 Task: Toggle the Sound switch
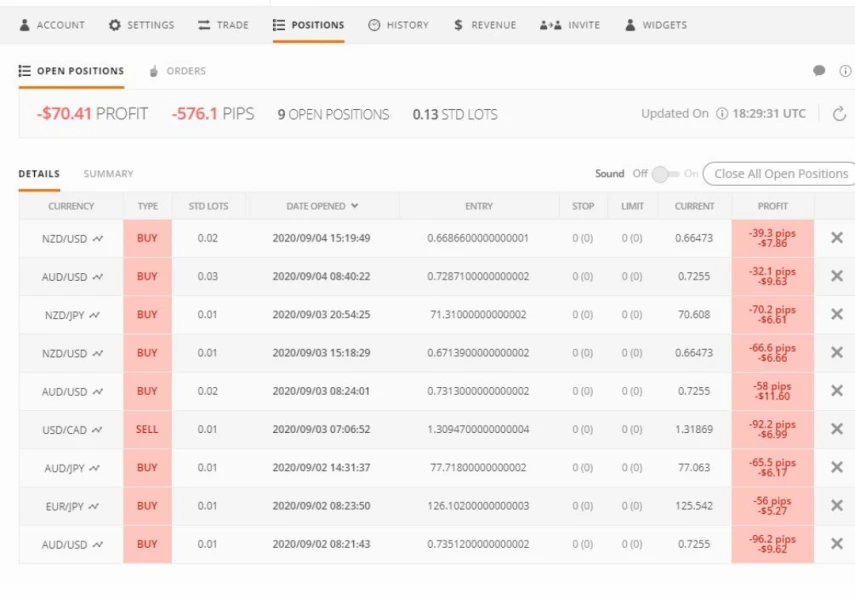click(665, 174)
